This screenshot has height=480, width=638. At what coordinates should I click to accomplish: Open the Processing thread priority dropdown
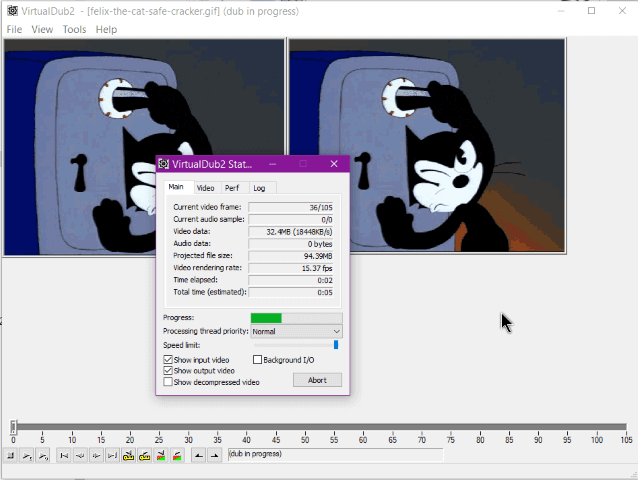(296, 331)
